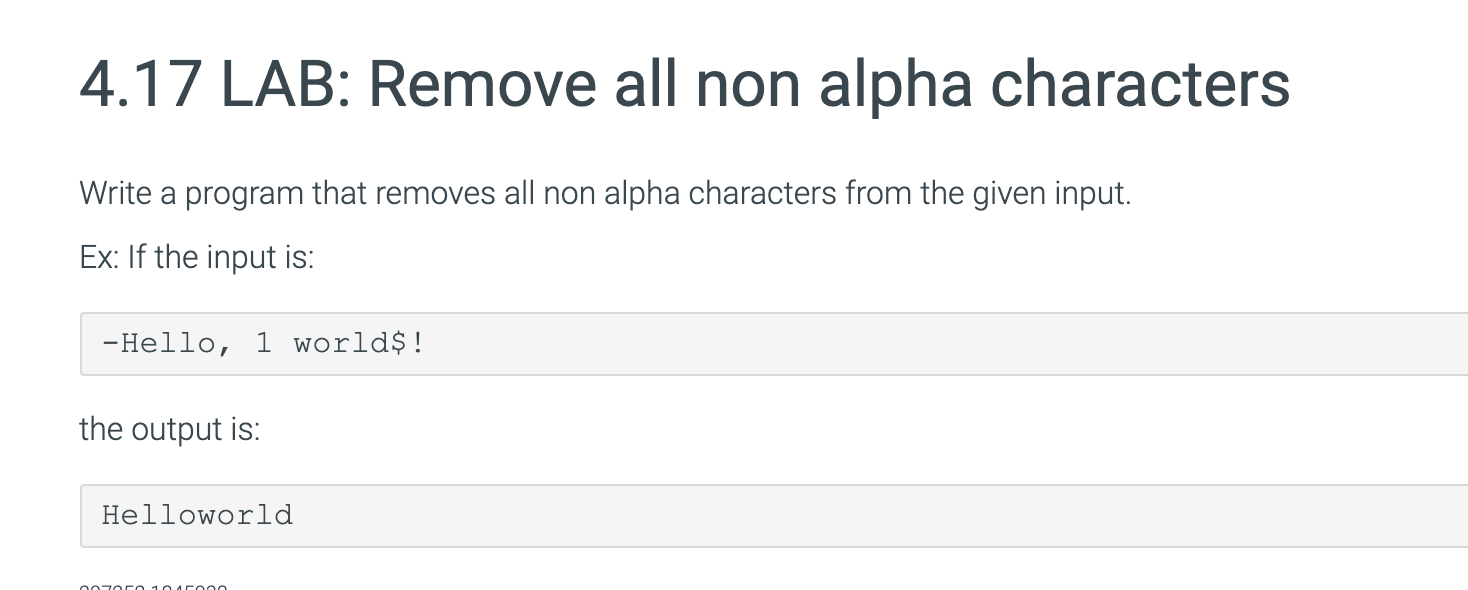The height and width of the screenshot is (590, 1468).
Task: Click the "4.17 LAB" heading title
Action: (x=683, y=84)
